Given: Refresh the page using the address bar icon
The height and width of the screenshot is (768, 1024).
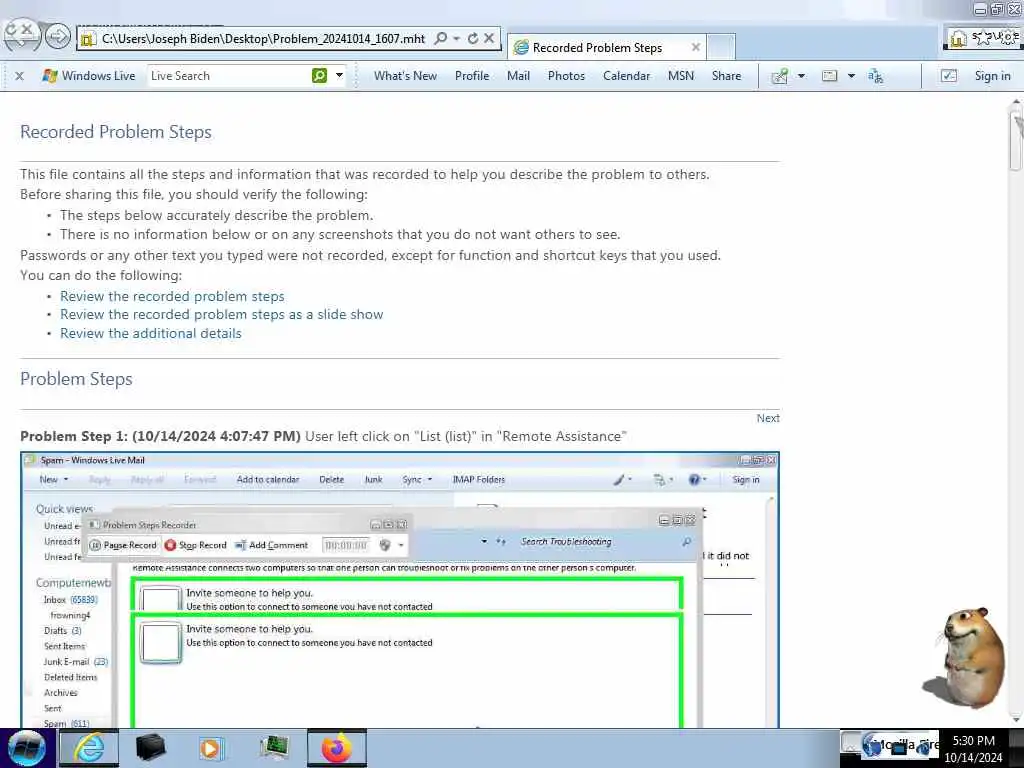Looking at the screenshot, I should [473, 39].
